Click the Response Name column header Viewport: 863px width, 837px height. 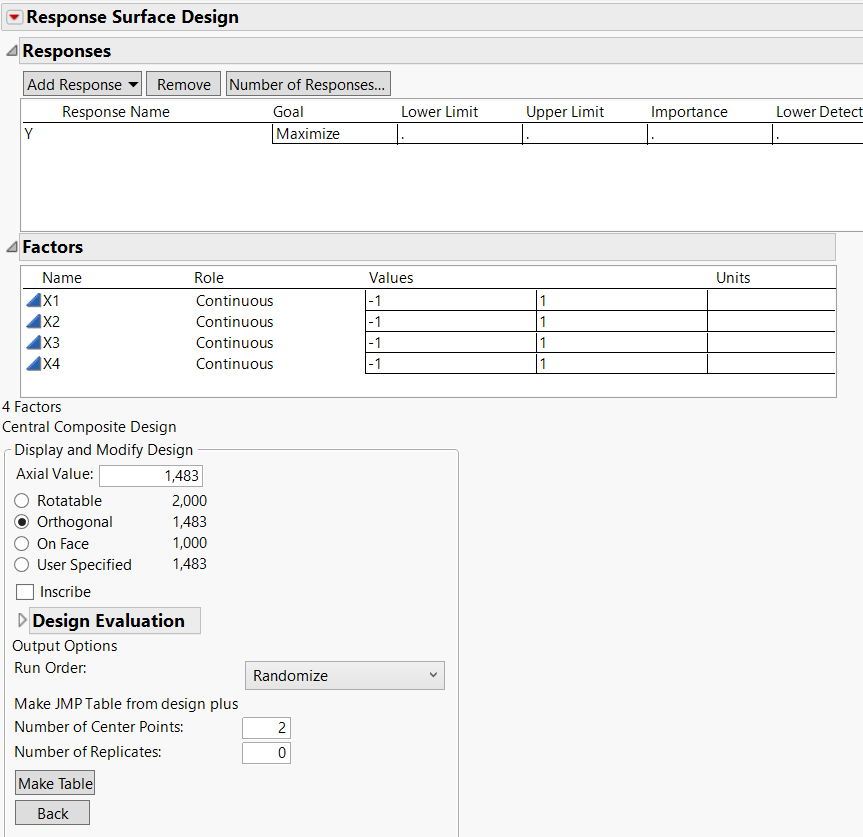(116, 112)
